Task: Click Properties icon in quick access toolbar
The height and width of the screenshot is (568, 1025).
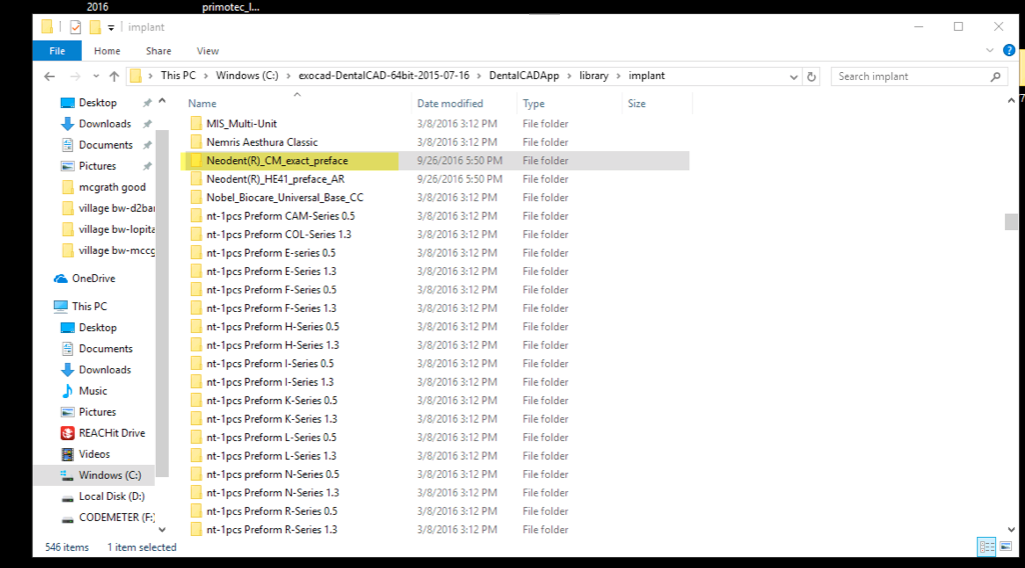Action: point(76,27)
